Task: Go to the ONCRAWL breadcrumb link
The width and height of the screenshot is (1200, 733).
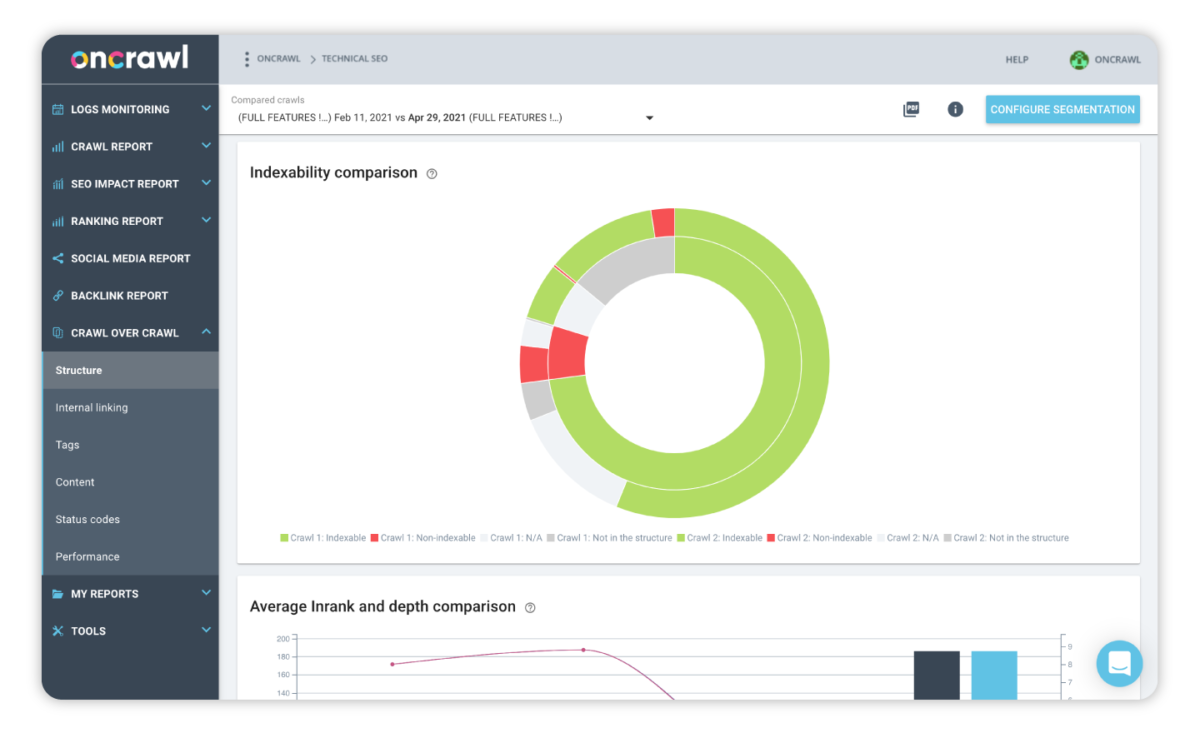Action: (279, 59)
